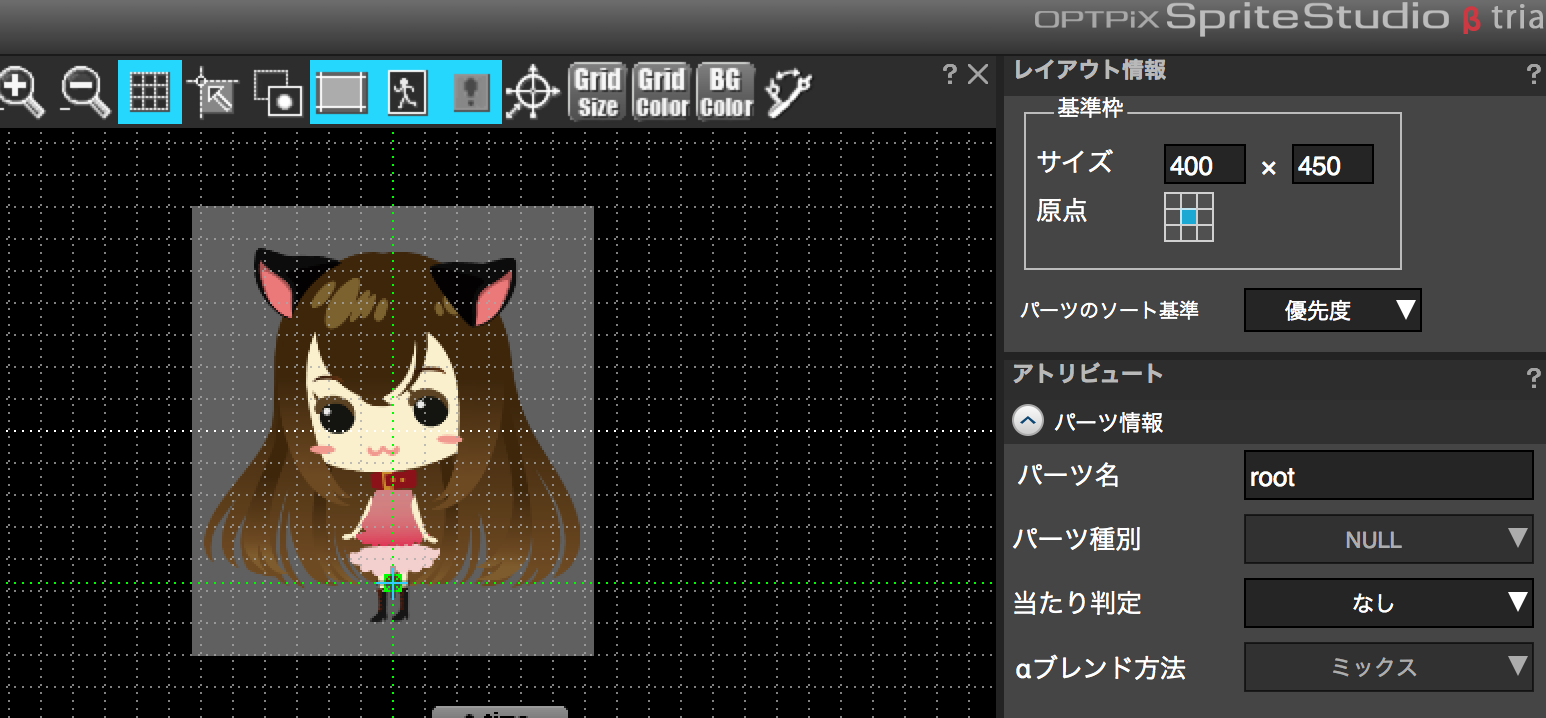Open help for レイアウト情報 panel

point(1533,74)
